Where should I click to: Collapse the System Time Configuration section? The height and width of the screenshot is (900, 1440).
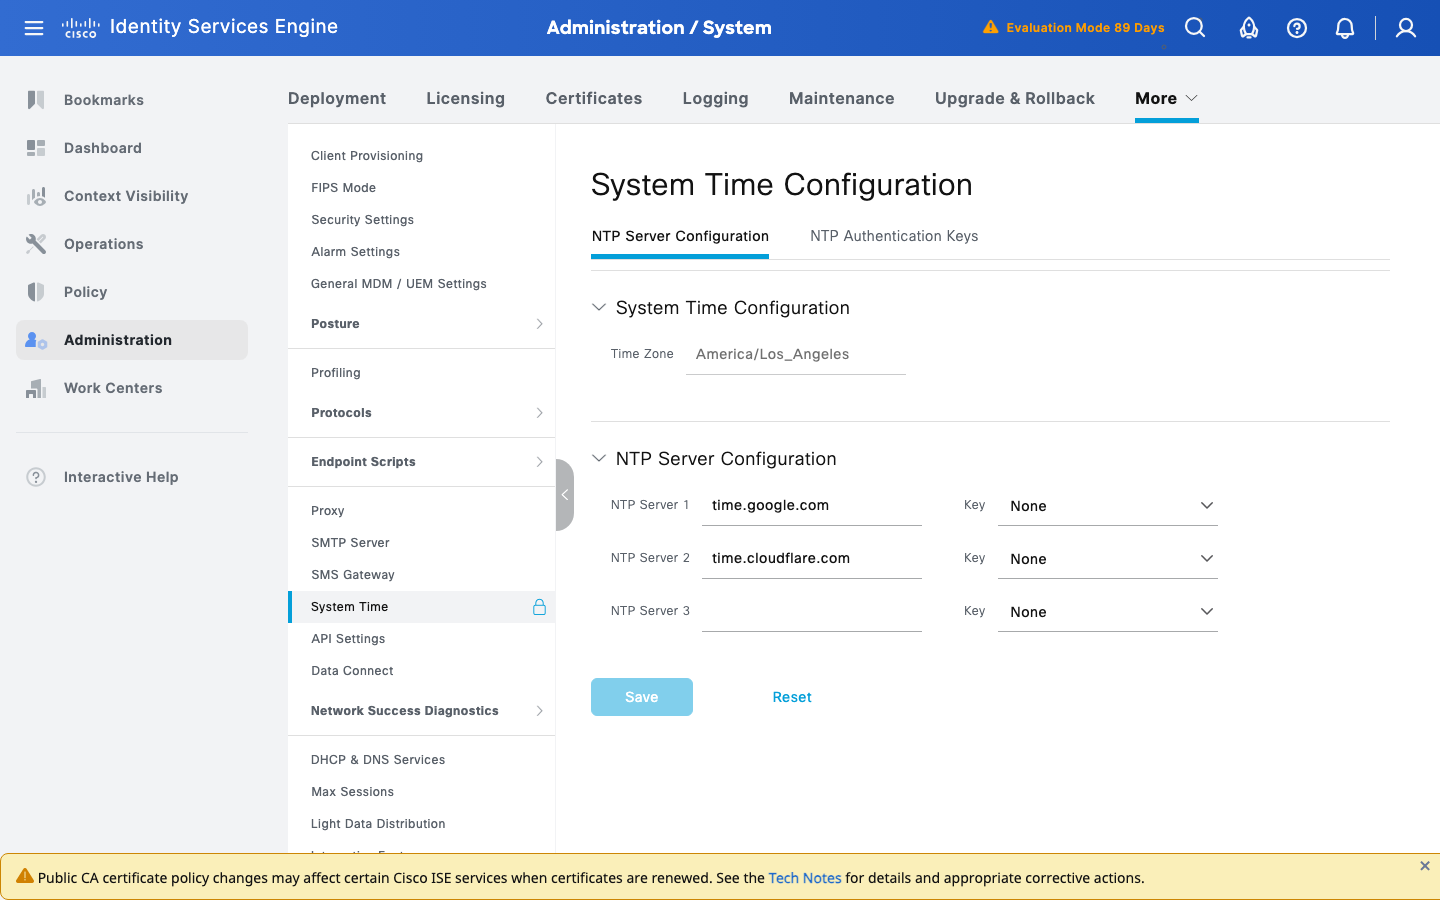(599, 308)
